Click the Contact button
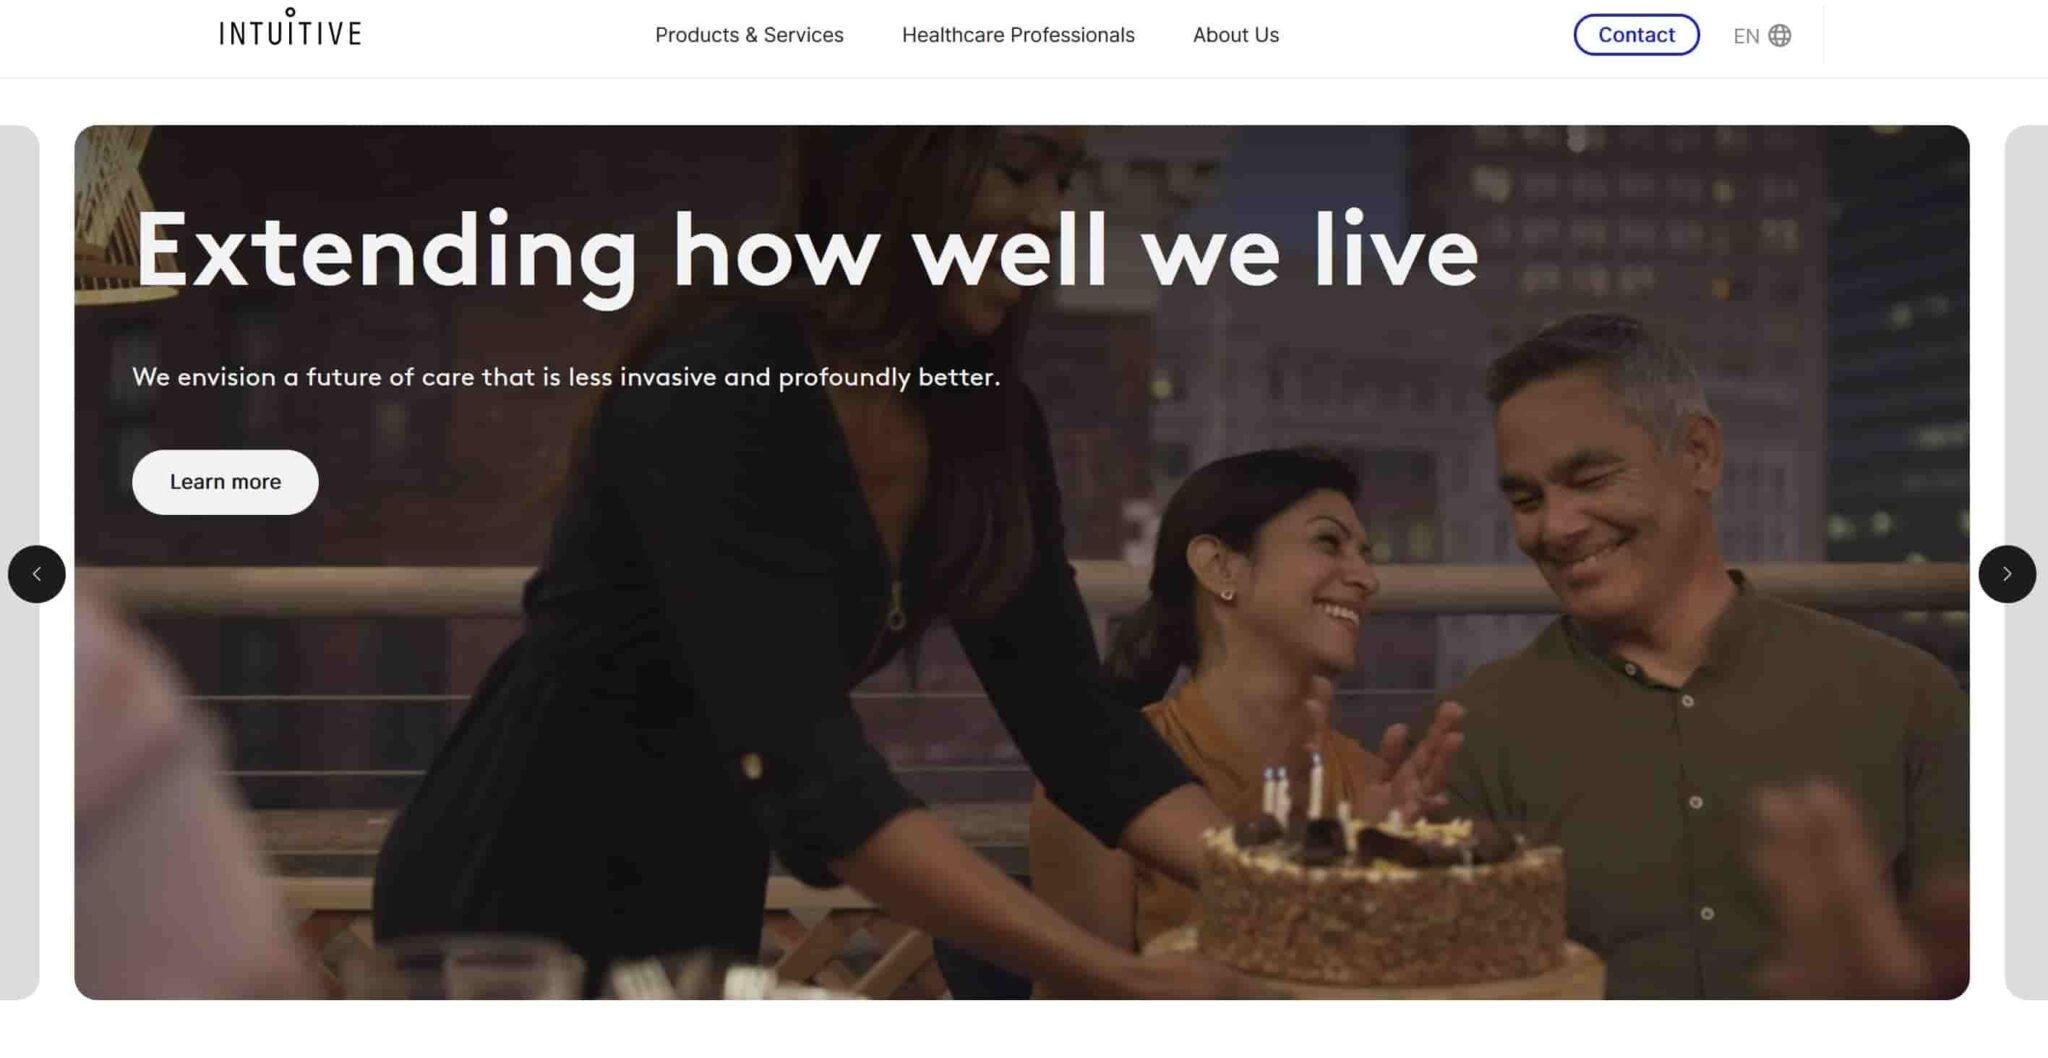This screenshot has height=1058, width=2048. (x=1636, y=35)
